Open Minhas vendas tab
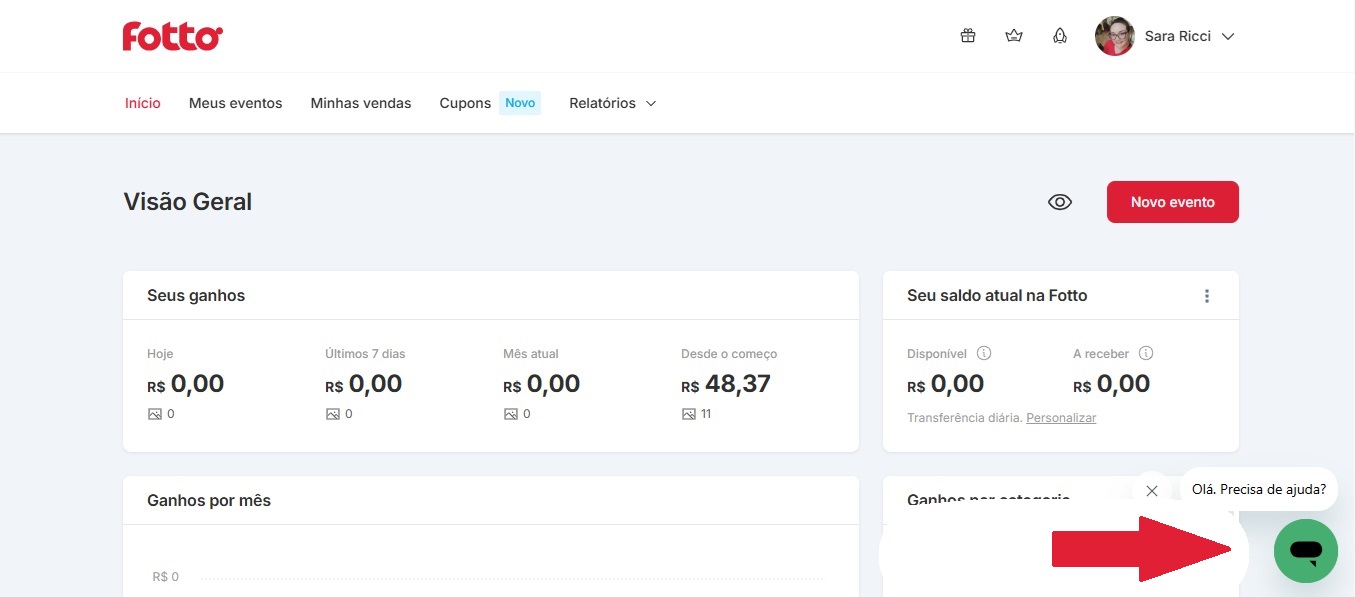1355x597 pixels. [x=361, y=103]
